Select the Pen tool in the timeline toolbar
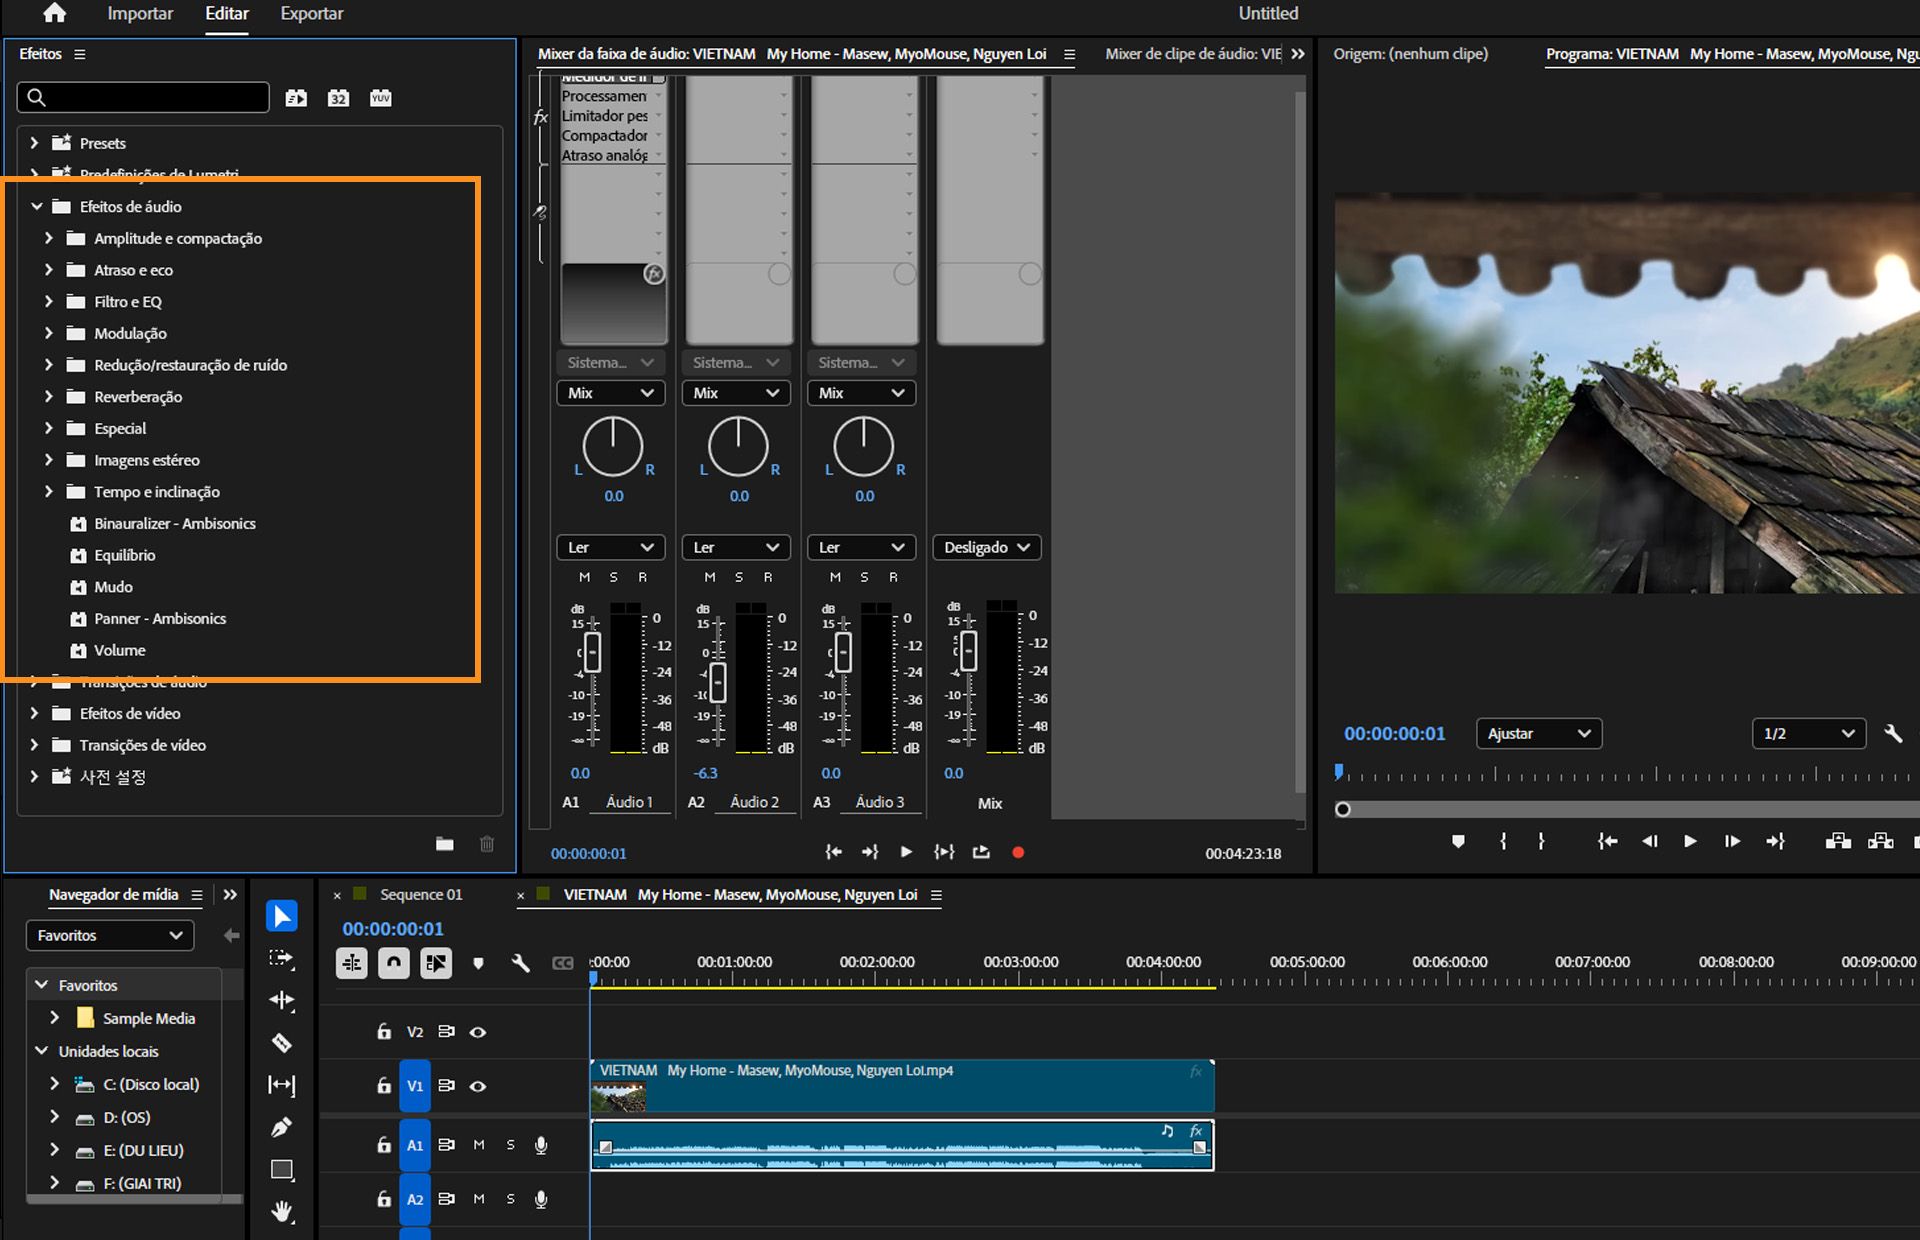The image size is (1920, 1240). pyautogui.click(x=282, y=1127)
